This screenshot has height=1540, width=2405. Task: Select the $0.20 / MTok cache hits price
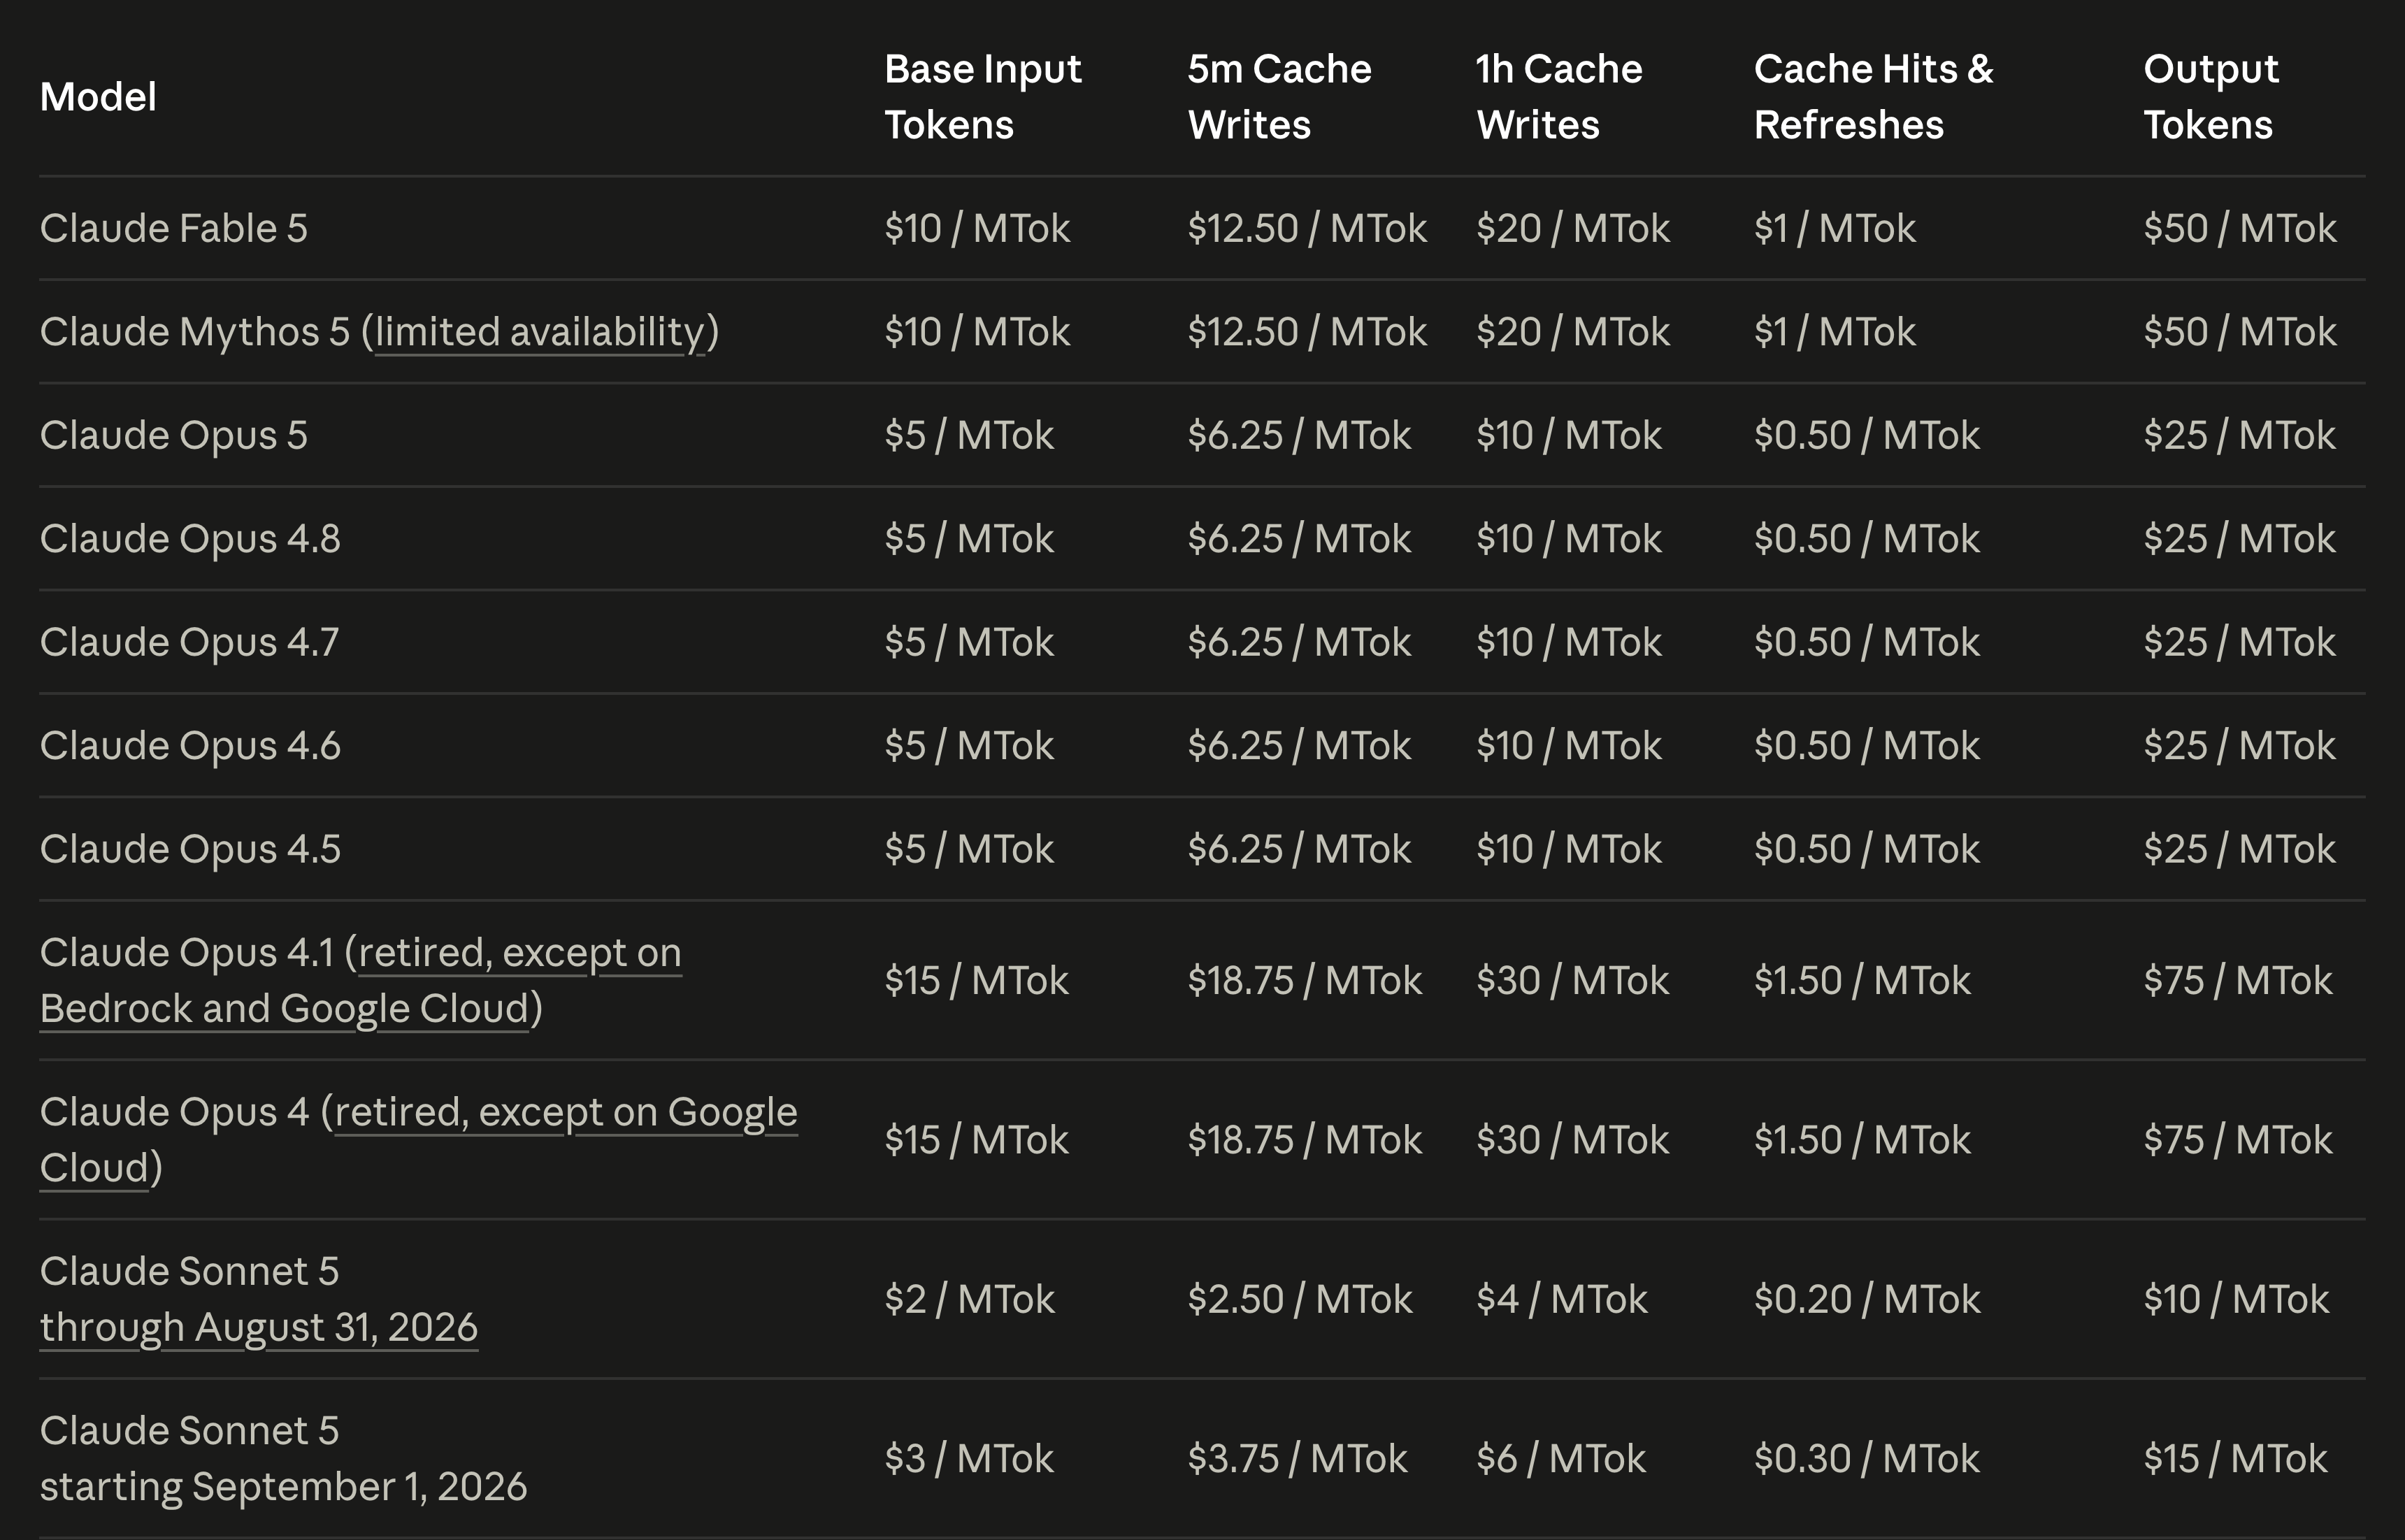[1867, 1299]
